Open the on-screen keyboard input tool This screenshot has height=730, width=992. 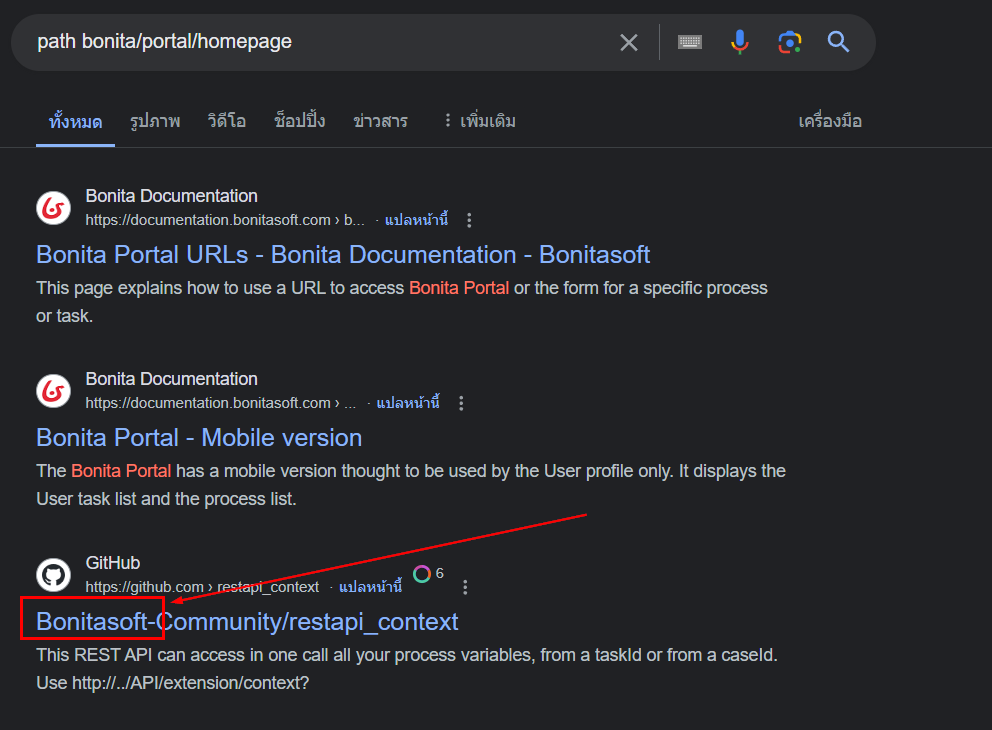(690, 42)
